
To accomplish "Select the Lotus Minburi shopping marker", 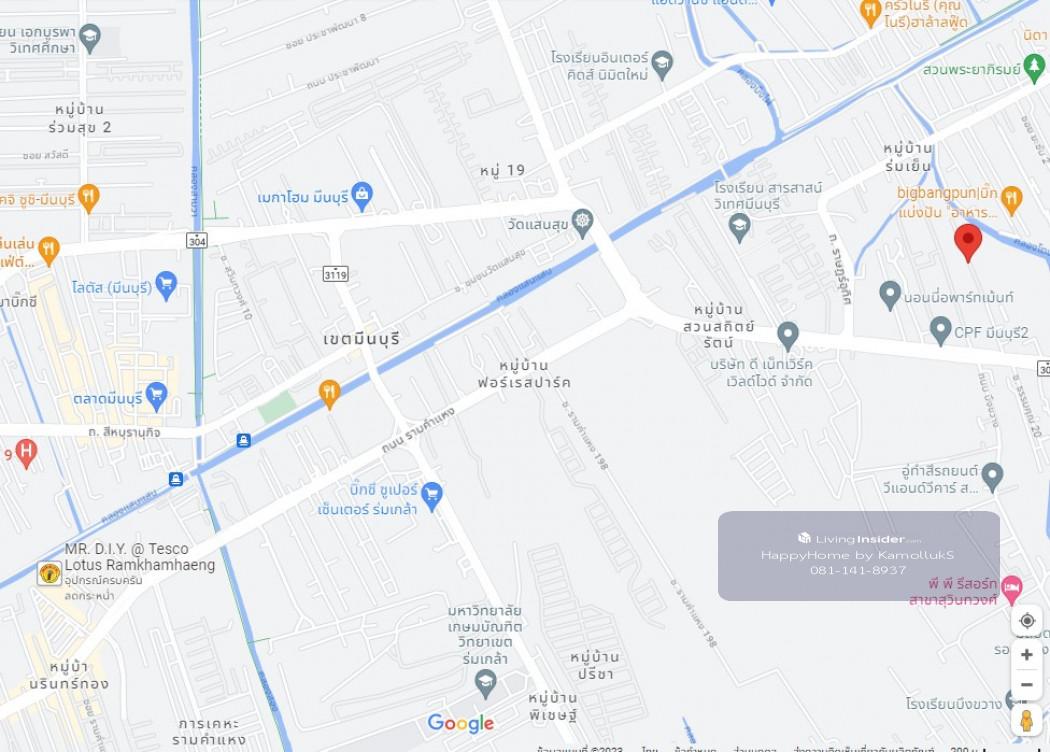I will pos(166,286).
